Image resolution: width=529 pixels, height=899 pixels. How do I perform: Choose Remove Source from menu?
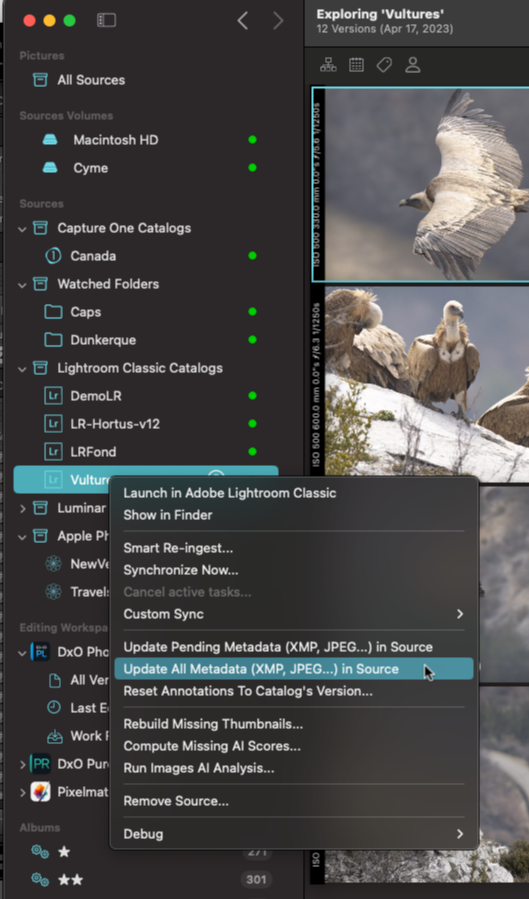[294, 801]
